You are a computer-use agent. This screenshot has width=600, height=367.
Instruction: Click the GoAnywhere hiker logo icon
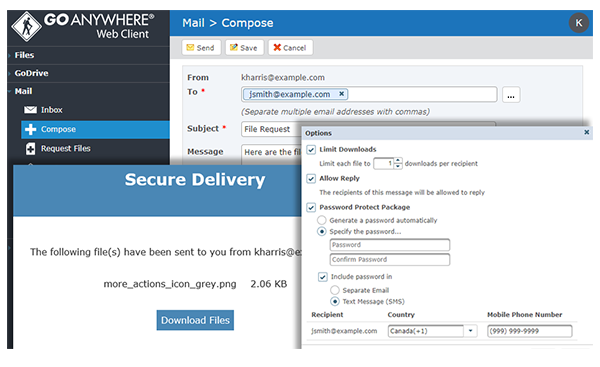click(x=26, y=26)
